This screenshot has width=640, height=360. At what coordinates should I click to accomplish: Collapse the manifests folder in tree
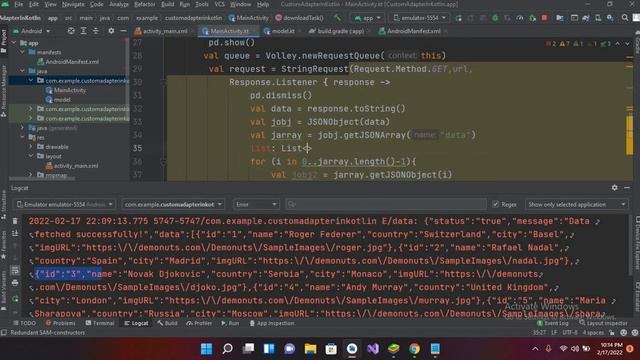pyautogui.click(x=22, y=52)
